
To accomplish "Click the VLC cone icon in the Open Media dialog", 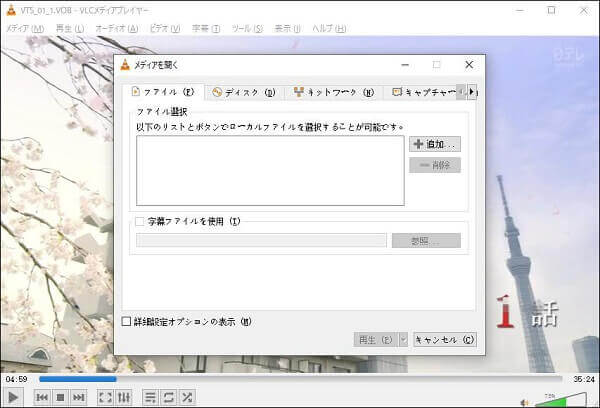I will [125, 65].
